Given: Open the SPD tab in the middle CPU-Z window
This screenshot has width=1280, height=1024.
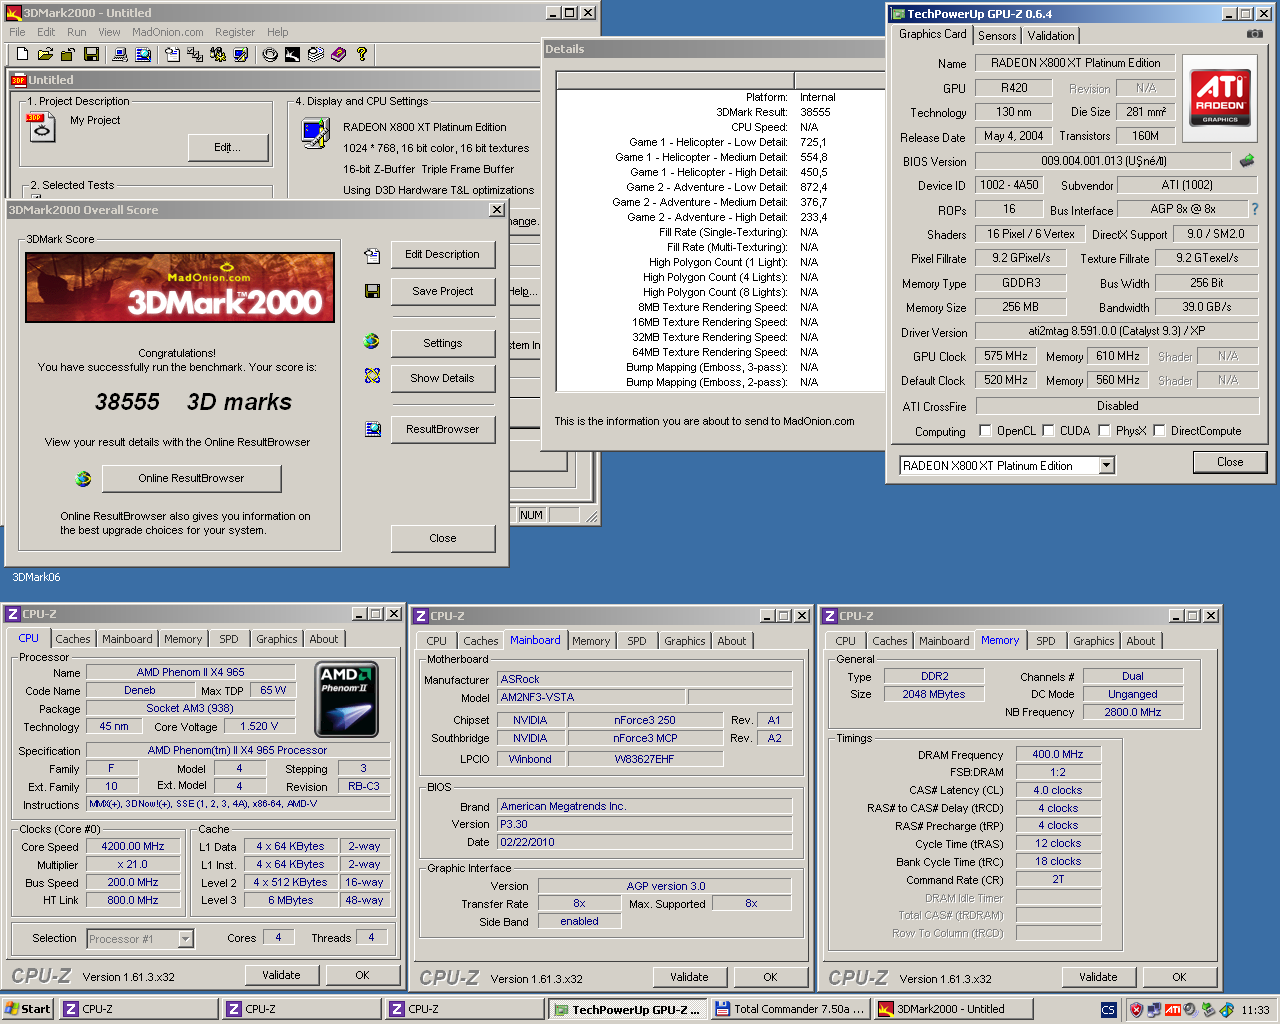Looking at the screenshot, I should point(637,641).
